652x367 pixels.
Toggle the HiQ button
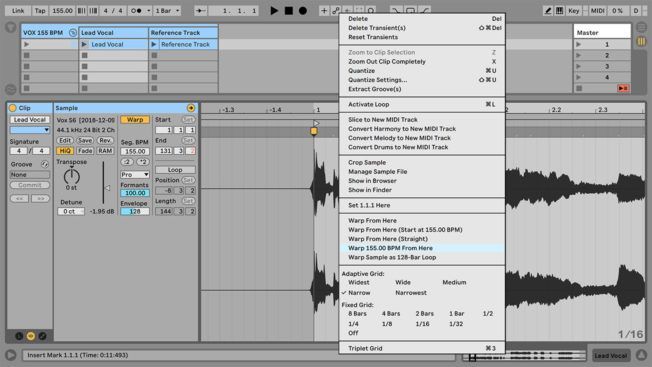(x=65, y=151)
